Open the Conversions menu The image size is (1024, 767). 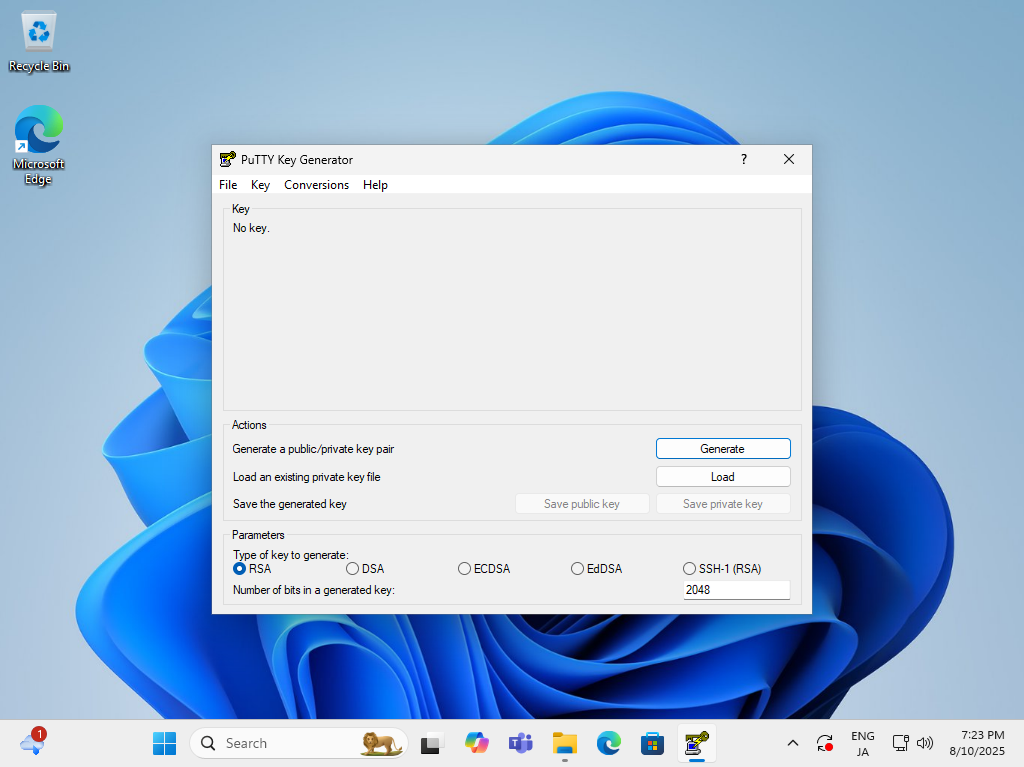click(316, 185)
